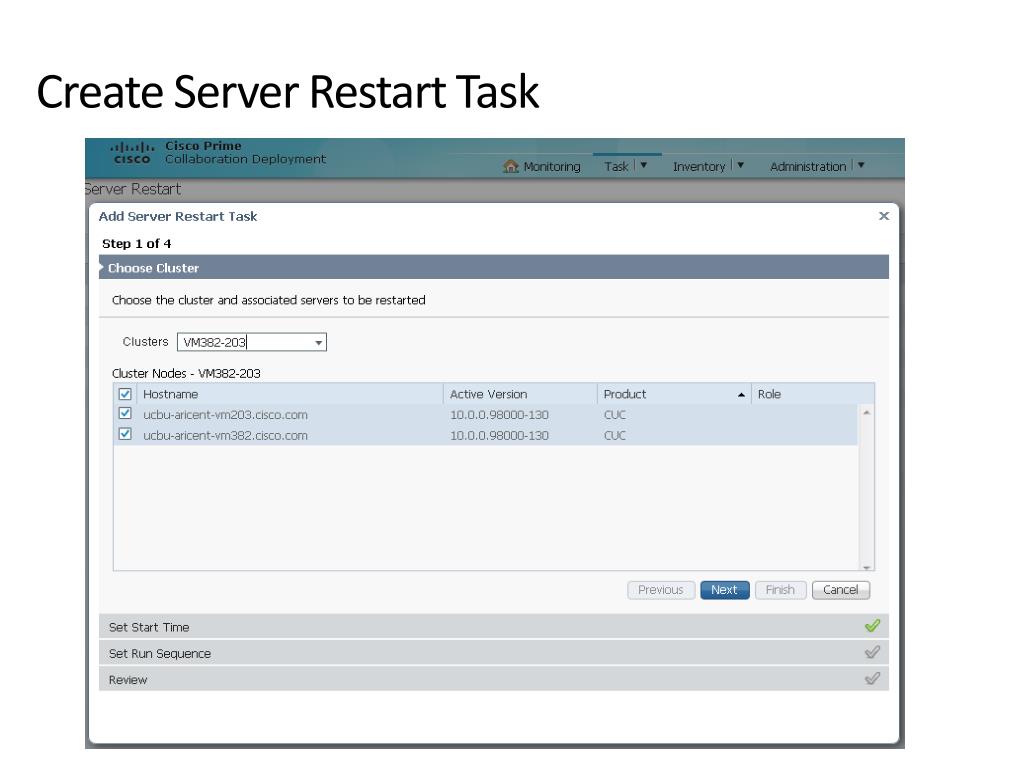Click version 10.0.0.98000-130 in vm382 row
The image size is (1024, 768).
pyautogui.click(x=499, y=436)
